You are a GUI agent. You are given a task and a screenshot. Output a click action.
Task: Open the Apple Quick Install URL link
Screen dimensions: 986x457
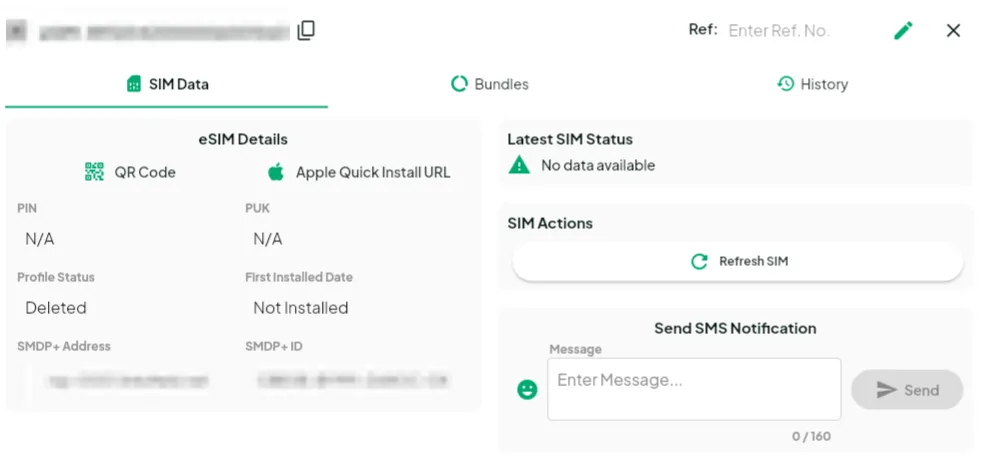click(372, 172)
